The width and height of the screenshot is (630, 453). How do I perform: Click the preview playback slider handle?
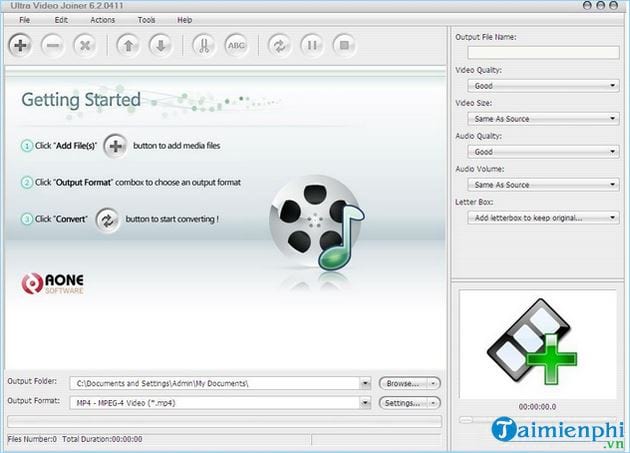(466, 420)
